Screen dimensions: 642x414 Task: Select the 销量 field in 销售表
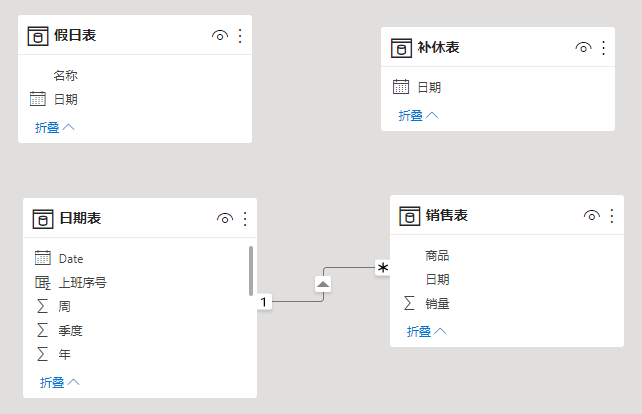click(x=437, y=303)
